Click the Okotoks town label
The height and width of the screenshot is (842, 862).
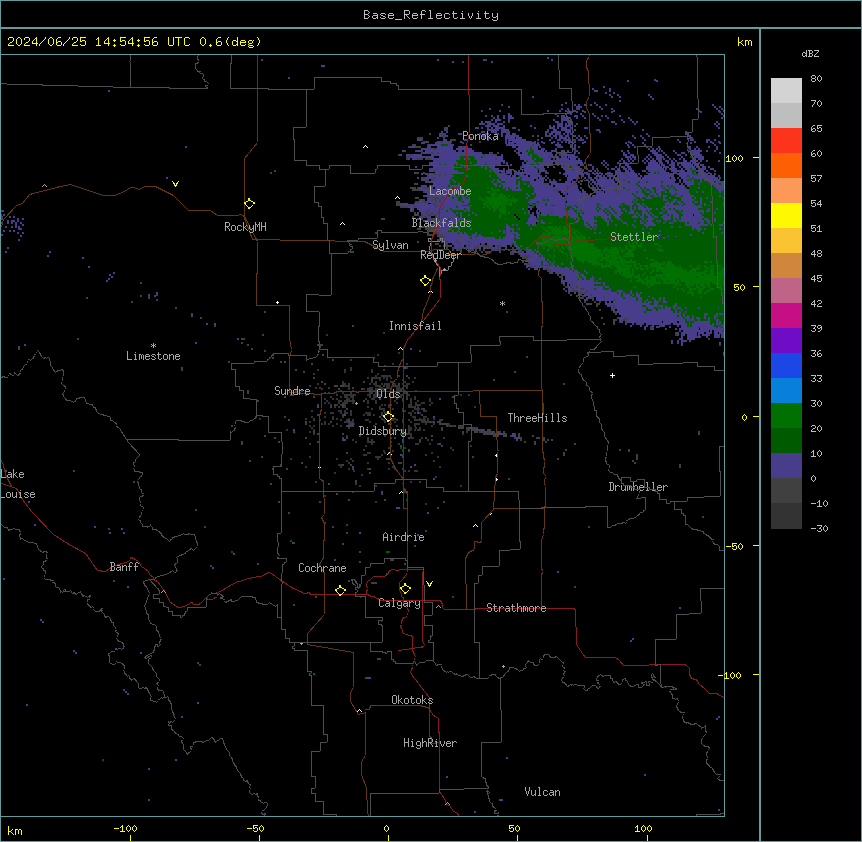[x=412, y=700]
